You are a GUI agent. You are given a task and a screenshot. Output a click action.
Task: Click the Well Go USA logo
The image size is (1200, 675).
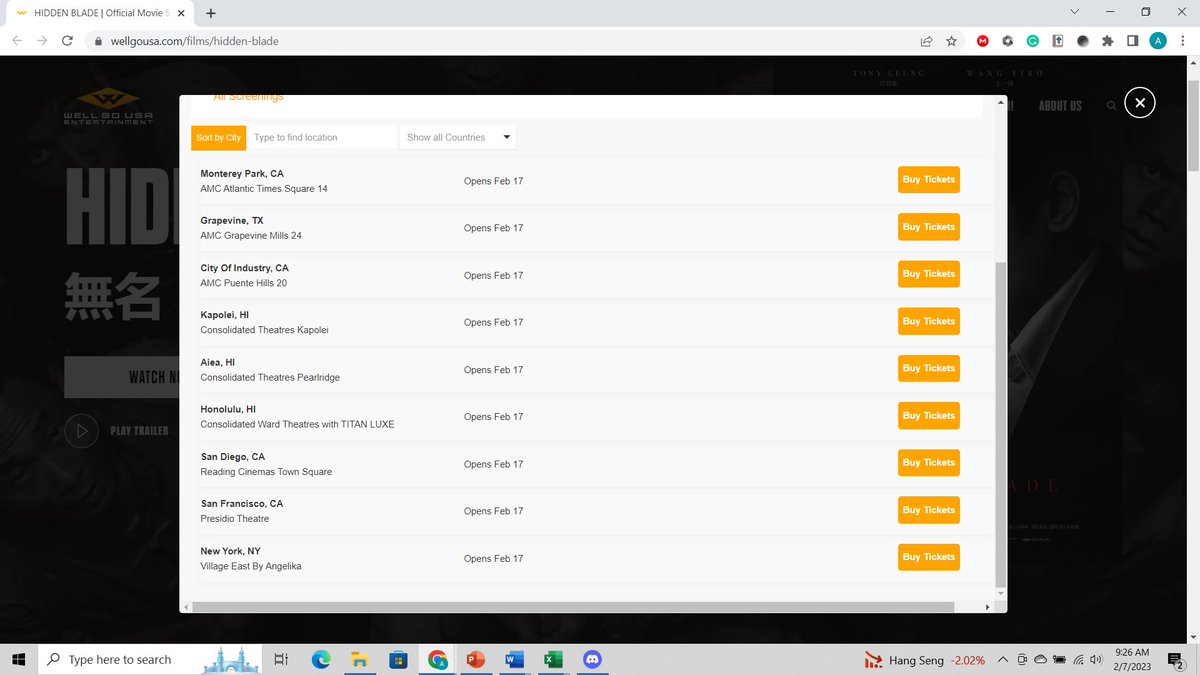(x=108, y=106)
